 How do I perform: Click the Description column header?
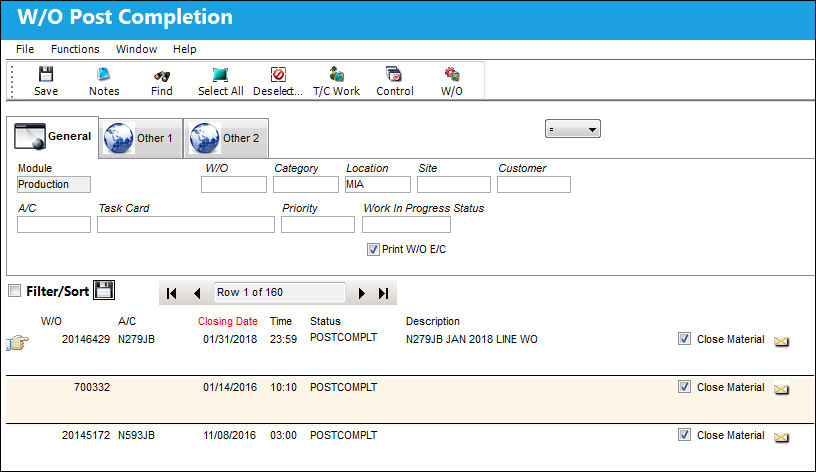(432, 321)
